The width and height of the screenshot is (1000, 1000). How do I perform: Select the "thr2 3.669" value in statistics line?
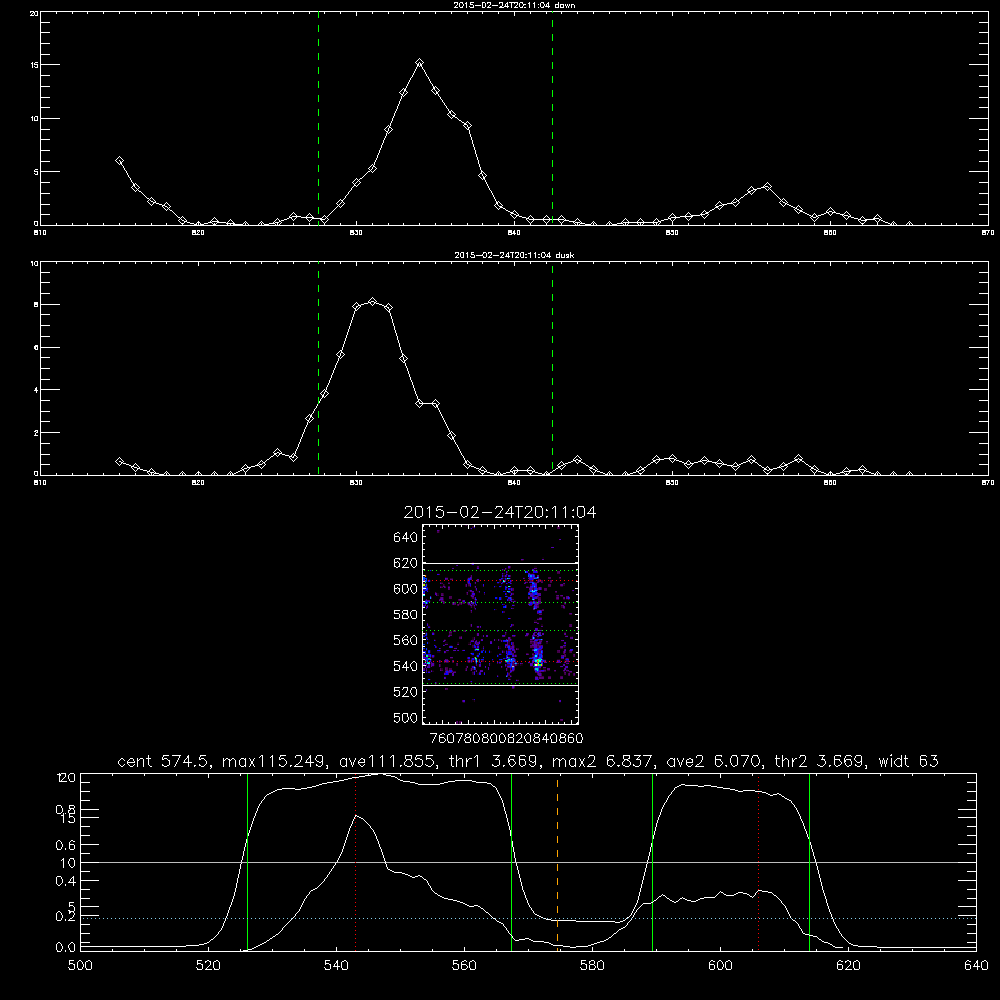pyautogui.click(x=820, y=761)
